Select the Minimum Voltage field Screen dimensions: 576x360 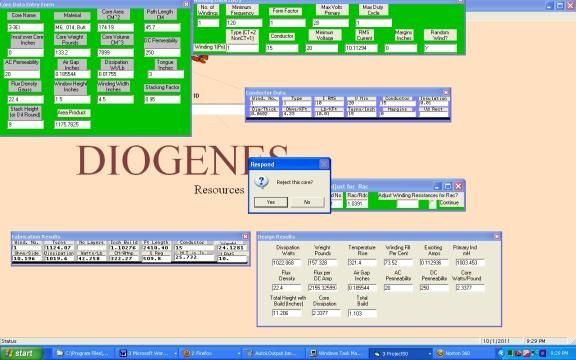point(321,48)
